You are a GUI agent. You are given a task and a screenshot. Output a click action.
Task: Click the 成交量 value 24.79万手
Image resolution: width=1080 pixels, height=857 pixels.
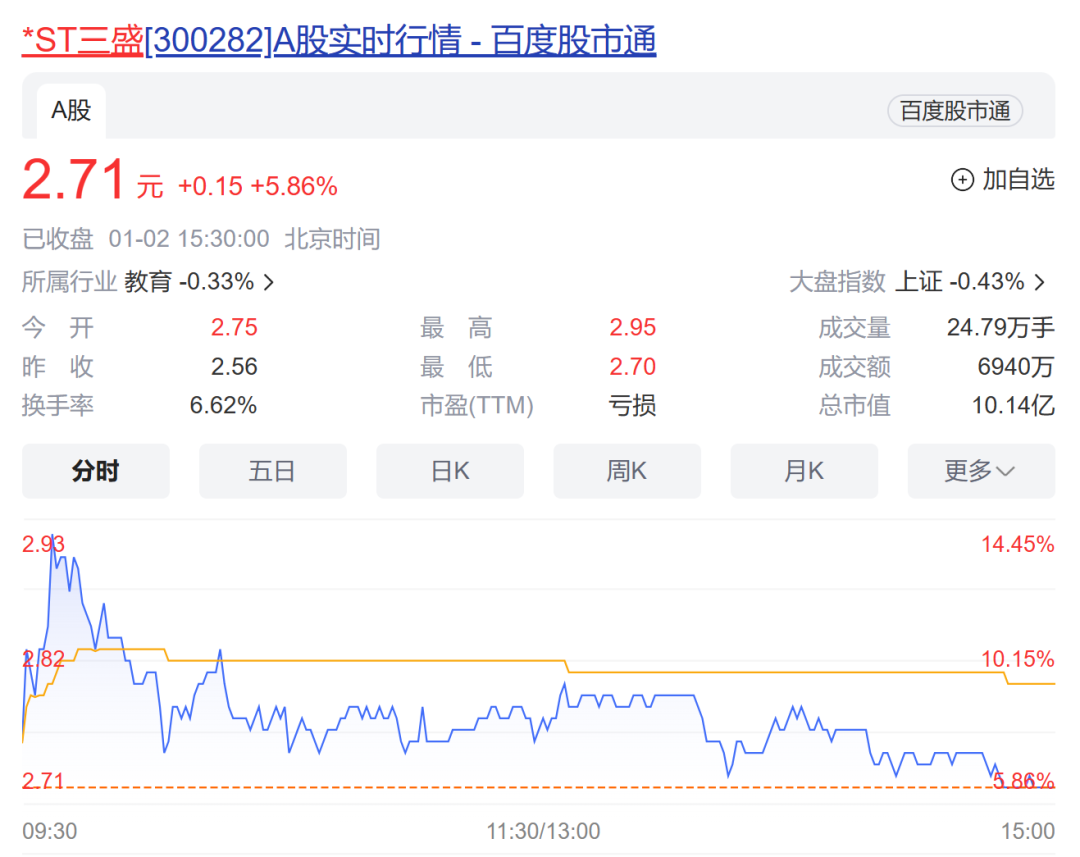coord(1000,327)
